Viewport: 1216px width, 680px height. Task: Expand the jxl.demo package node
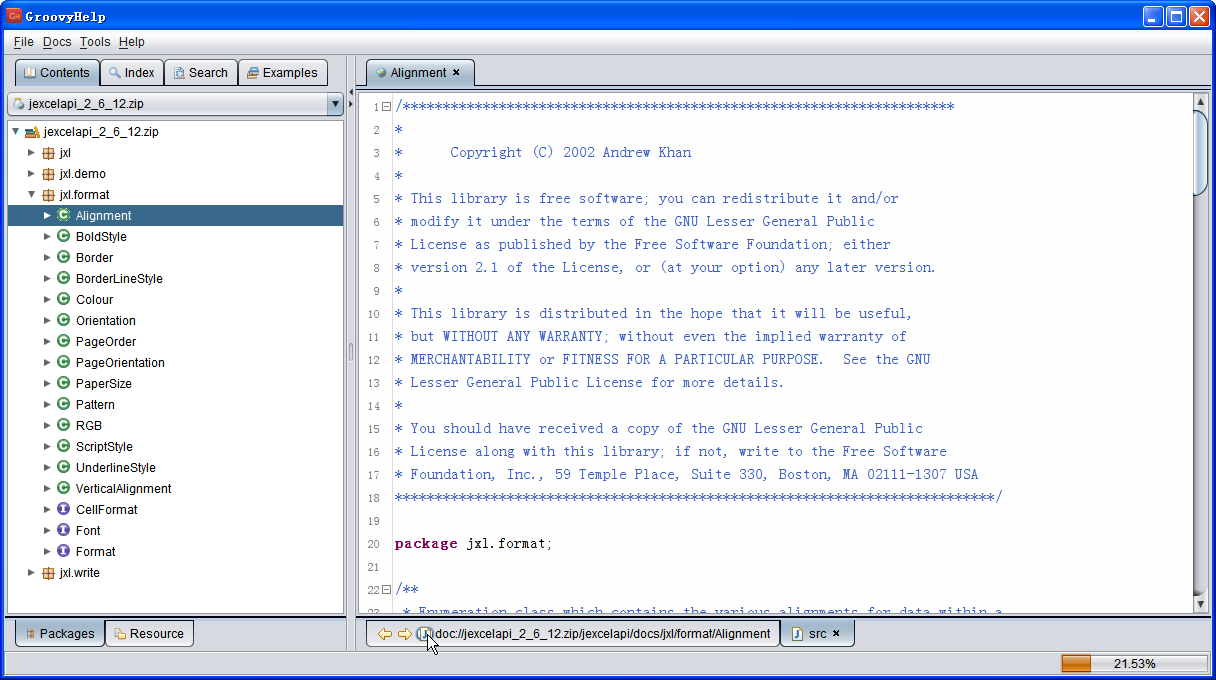(32, 174)
